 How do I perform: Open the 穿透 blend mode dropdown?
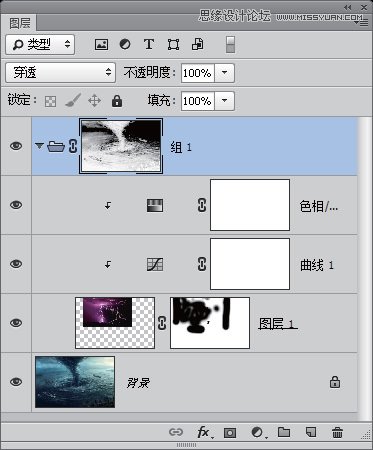click(61, 72)
